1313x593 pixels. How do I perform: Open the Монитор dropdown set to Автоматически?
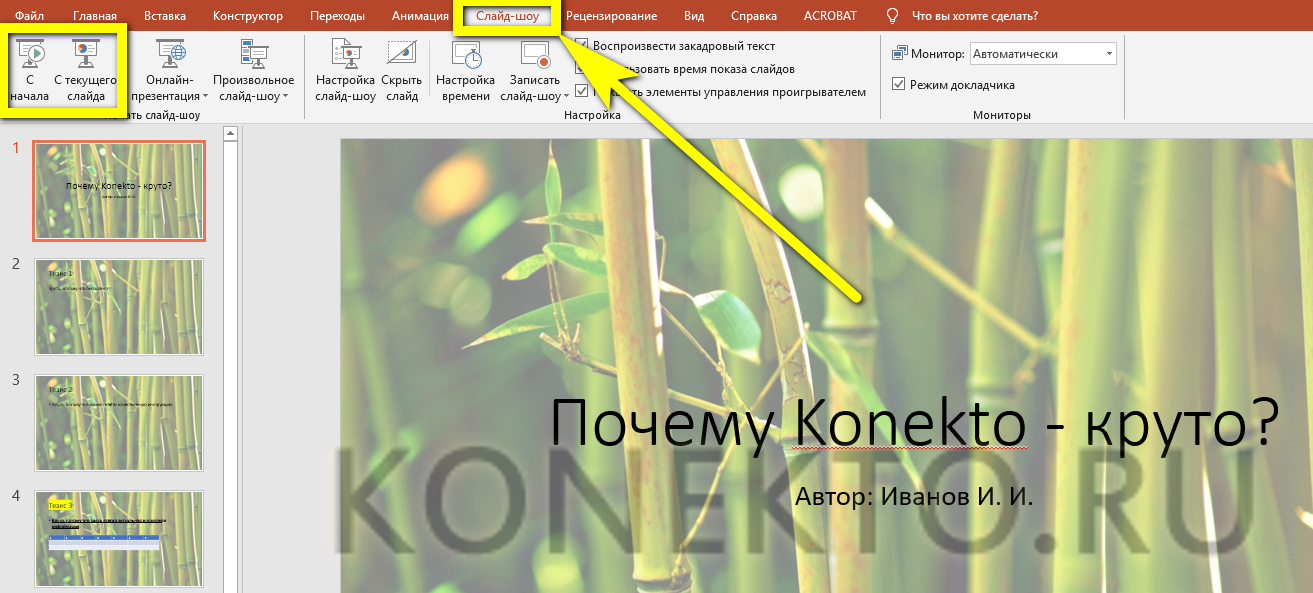coord(1044,54)
